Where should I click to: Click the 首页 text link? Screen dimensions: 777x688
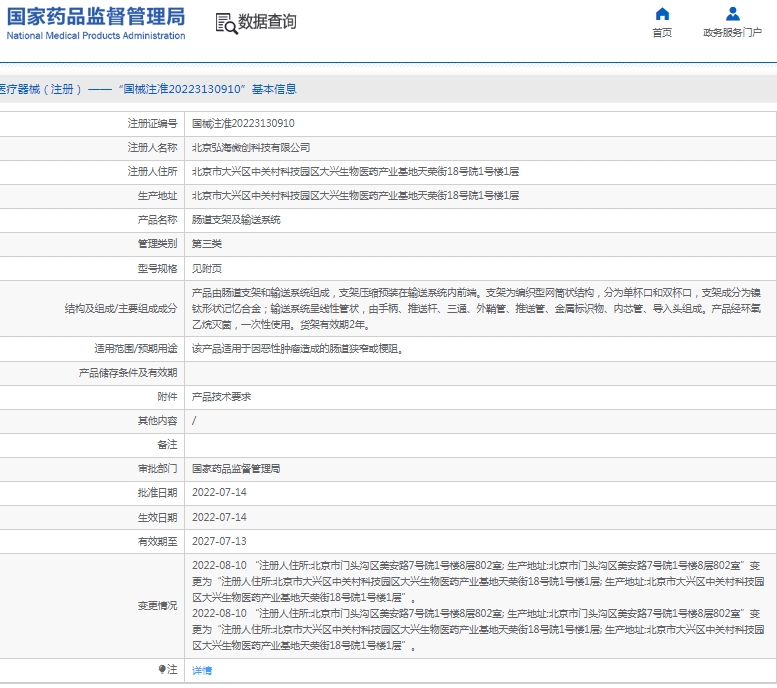(662, 33)
